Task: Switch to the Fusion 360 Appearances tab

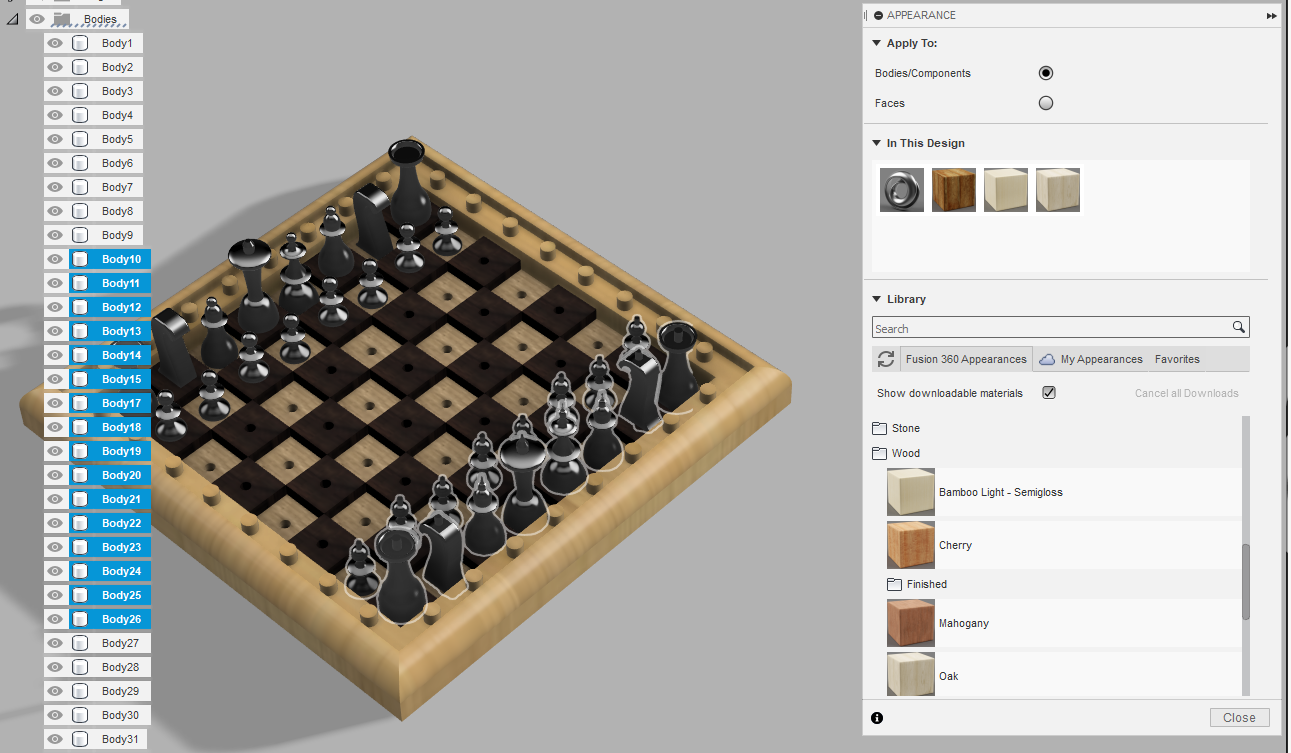Action: 964,359
